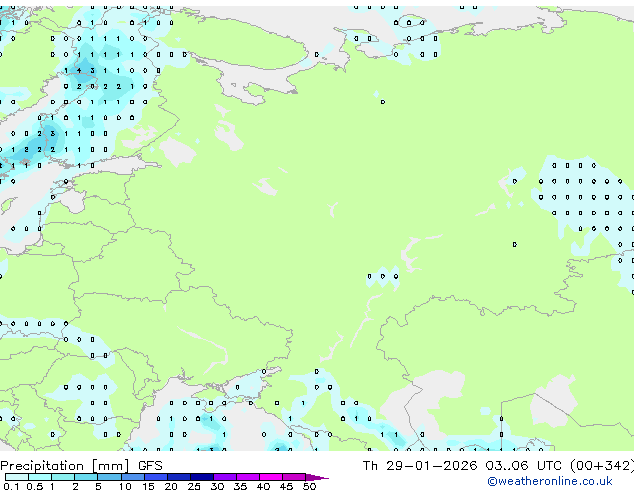Open the weatheronline.co.uk copyright link
Viewport: 634px width, 490px height.
(550, 481)
